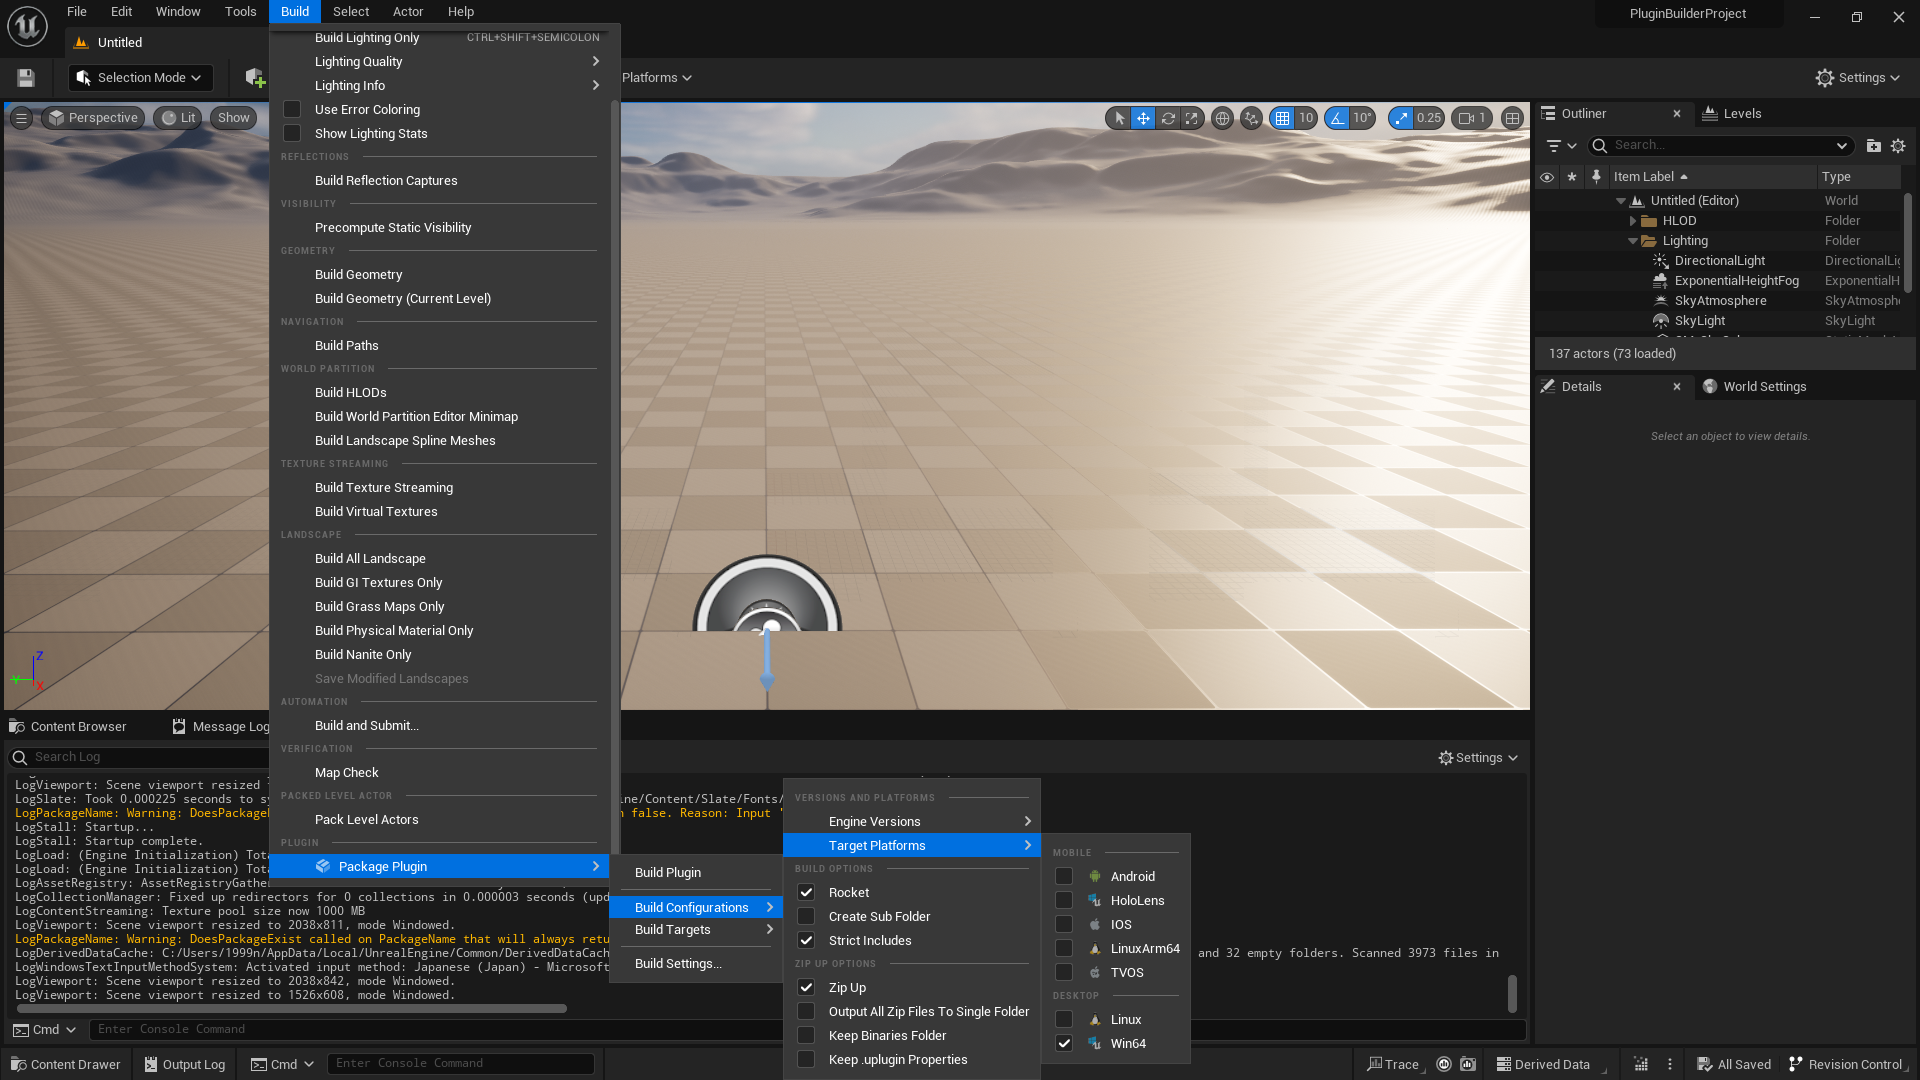Collapse the Lighting folder in the Outliner
Image resolution: width=1920 pixels, height=1080 pixels.
point(1632,240)
